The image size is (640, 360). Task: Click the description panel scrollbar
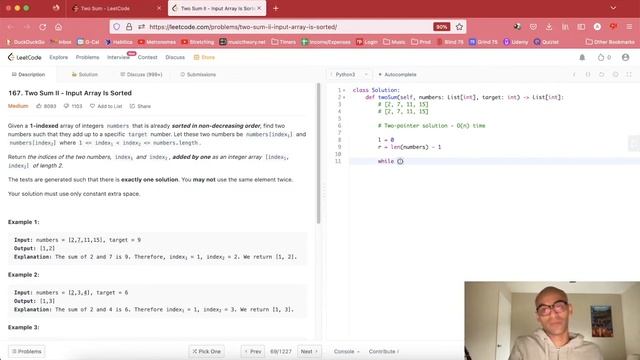(x=318, y=153)
